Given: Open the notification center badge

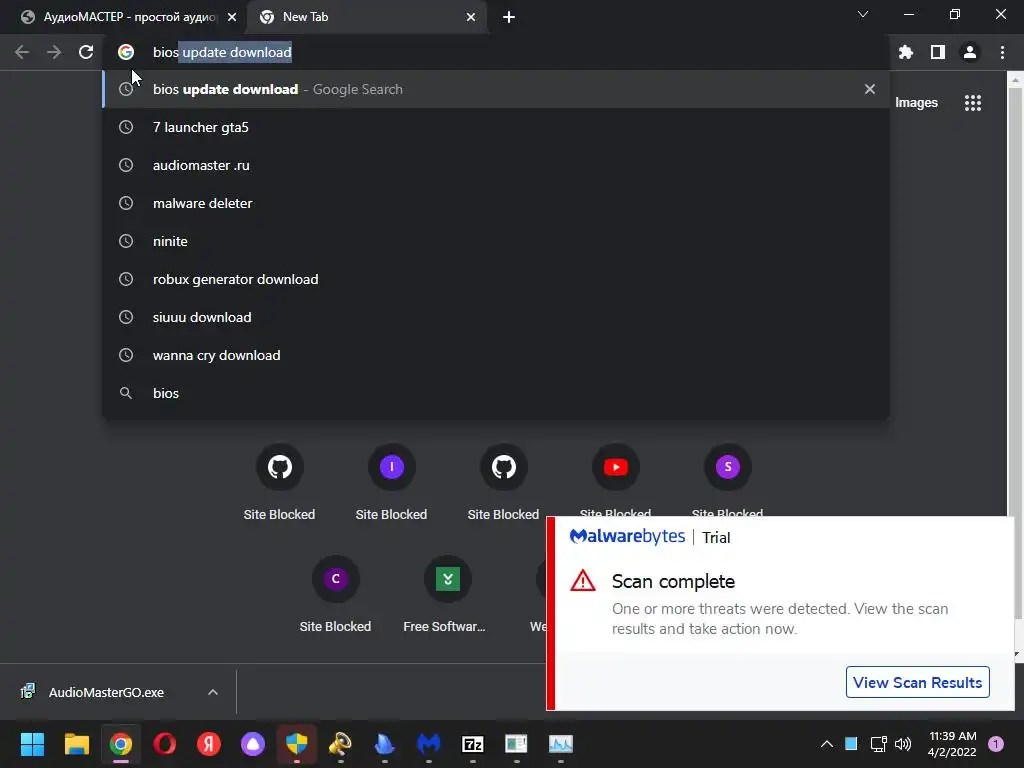Looking at the screenshot, I should (x=996, y=744).
